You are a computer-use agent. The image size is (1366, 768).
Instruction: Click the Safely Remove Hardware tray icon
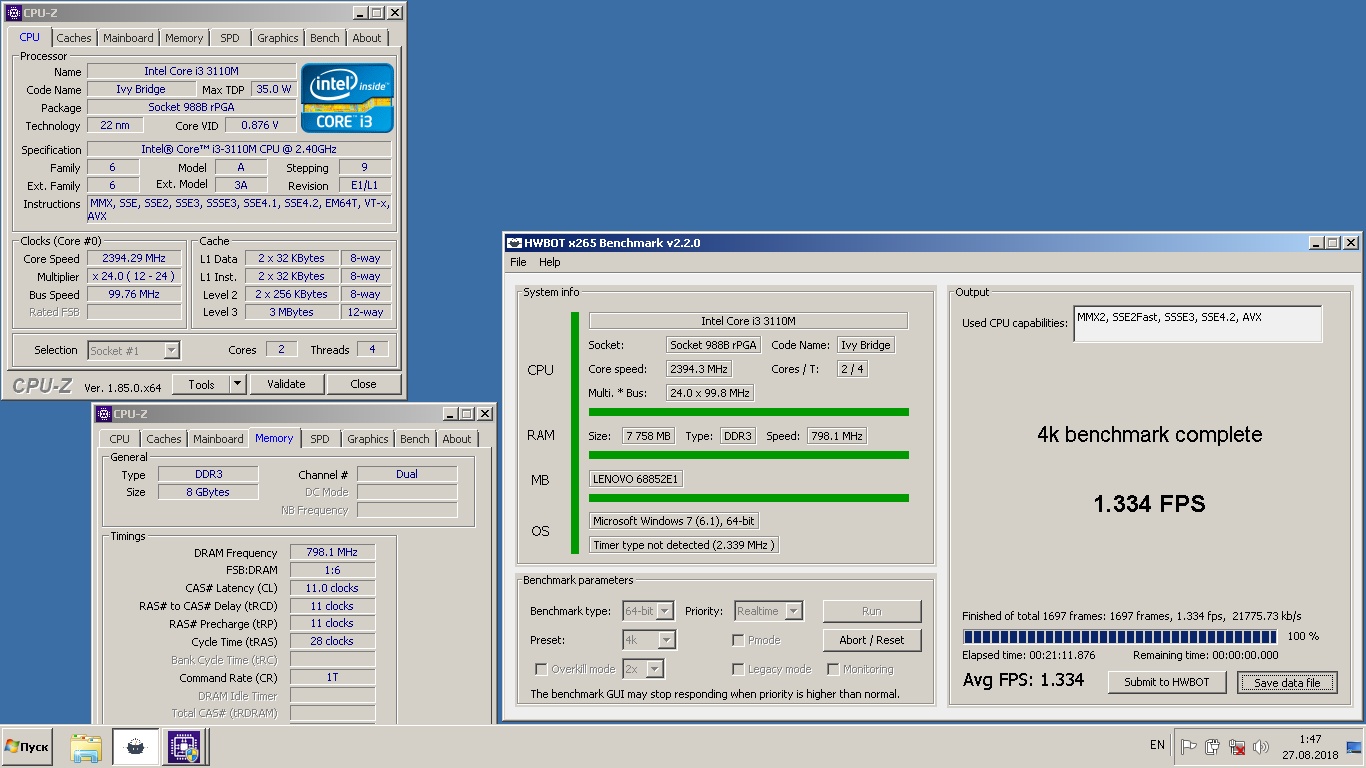pyautogui.click(x=1212, y=746)
